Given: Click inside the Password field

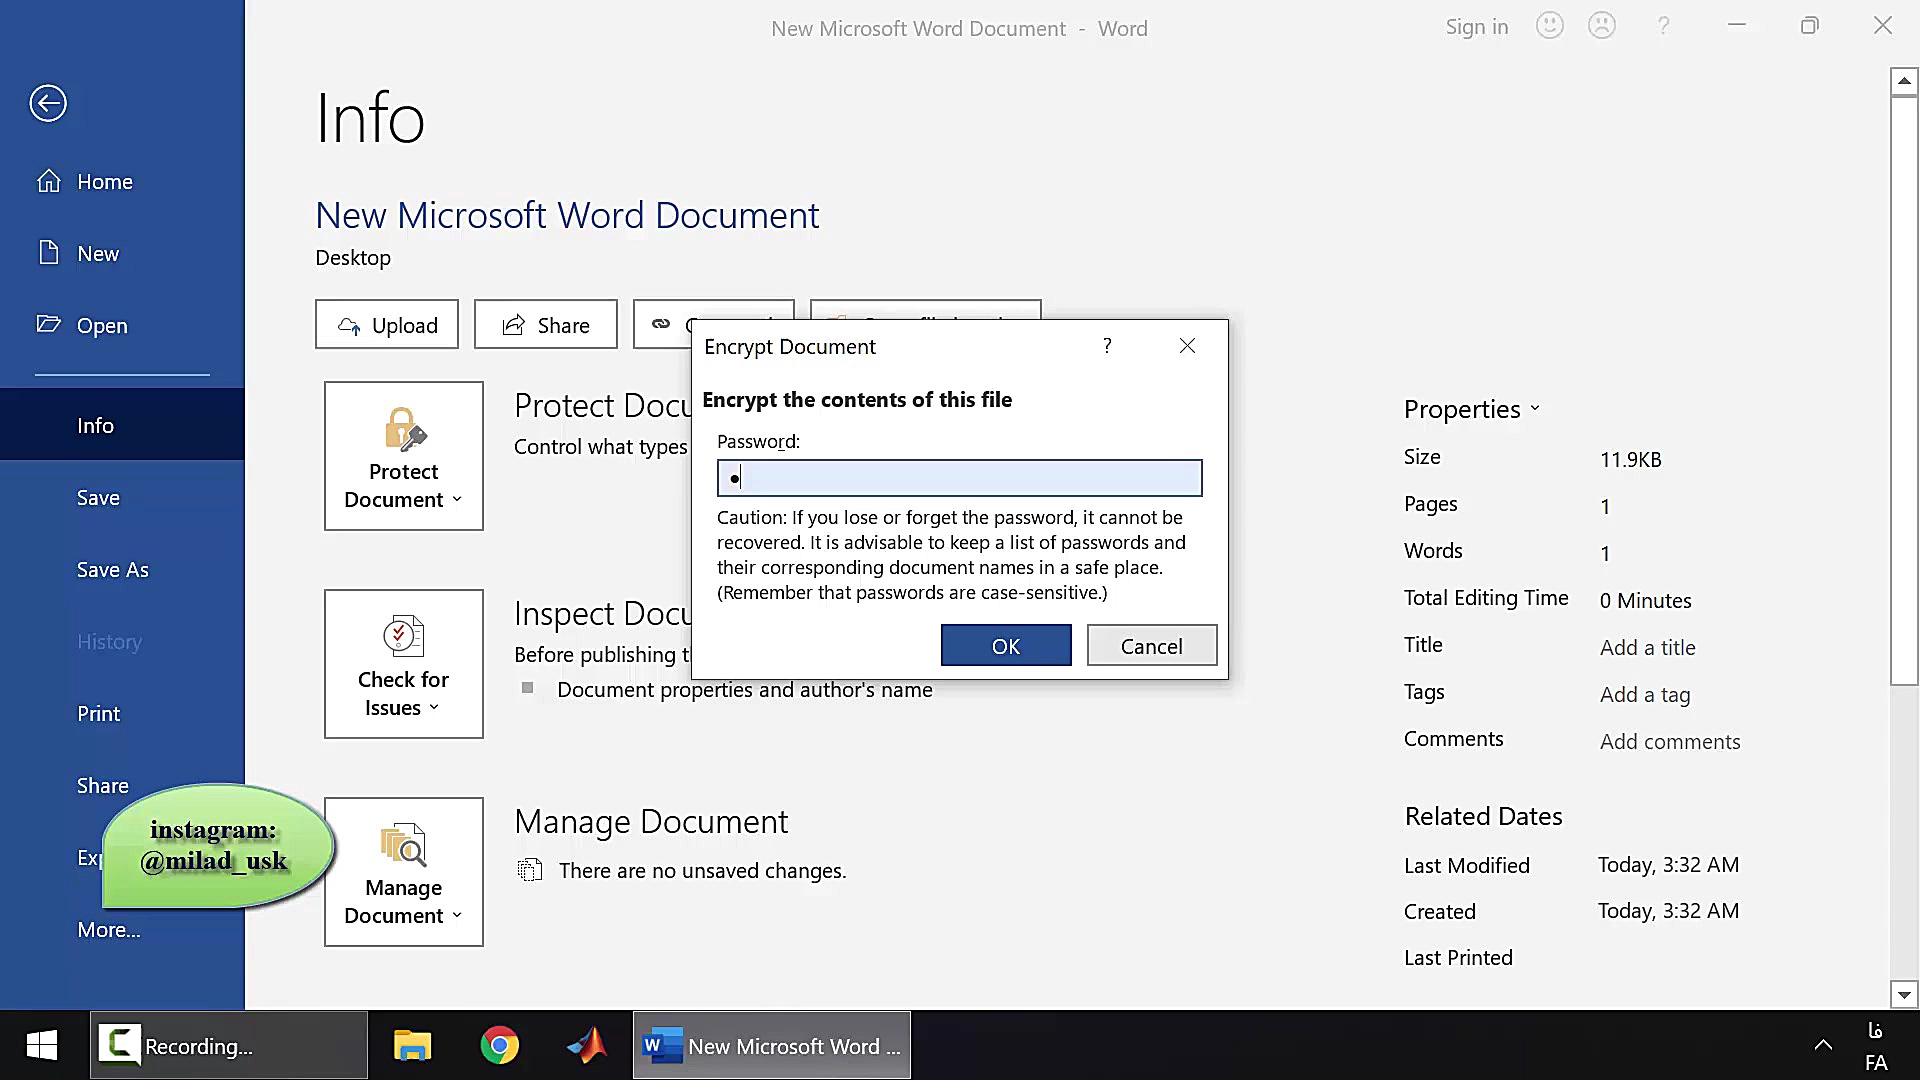Looking at the screenshot, I should tap(960, 479).
